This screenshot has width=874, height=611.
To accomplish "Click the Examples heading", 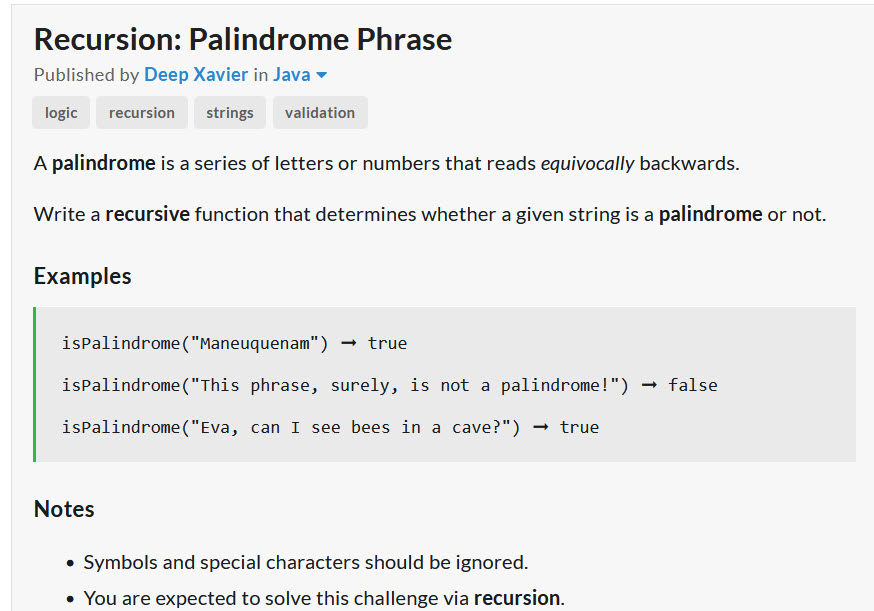I will (82, 277).
